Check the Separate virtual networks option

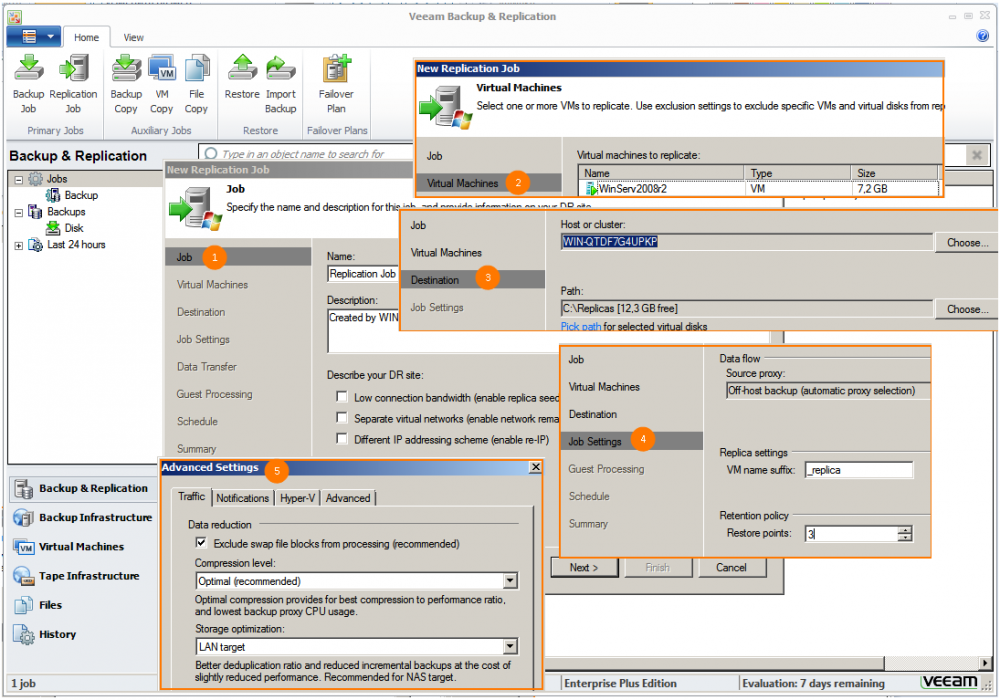click(x=342, y=418)
